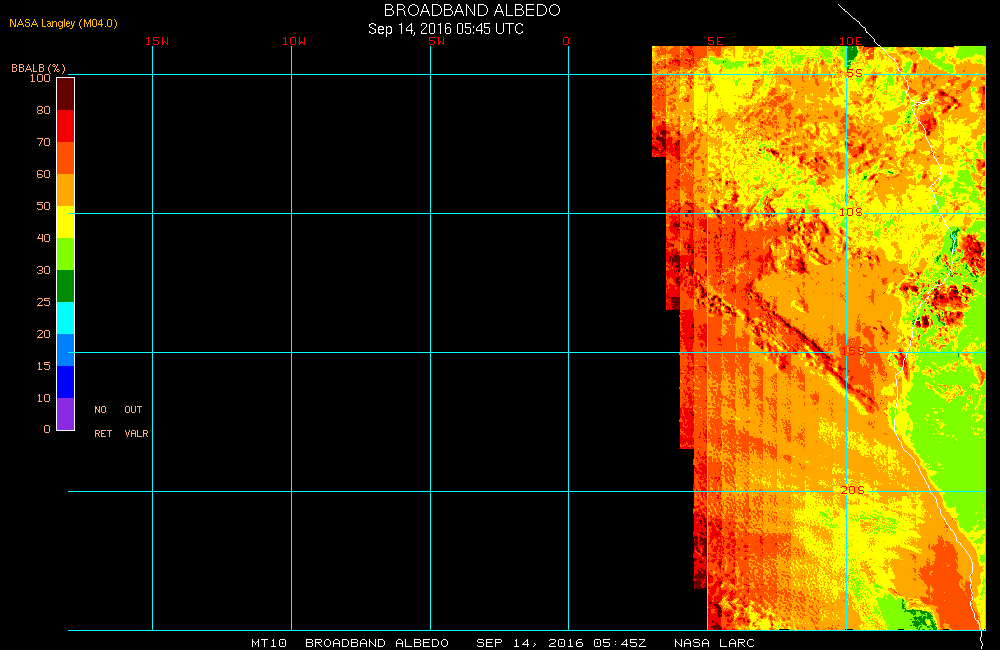The height and width of the screenshot is (650, 1000).
Task: Select the 20S latitude label on map
Action: coord(851,490)
